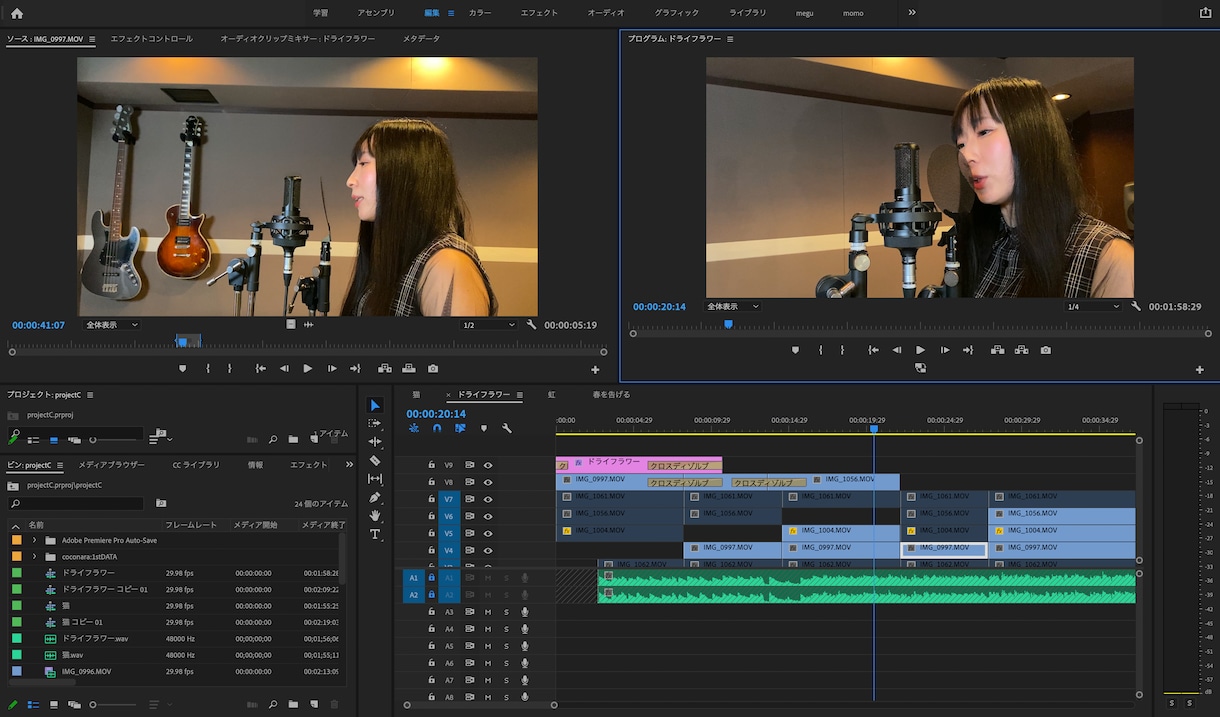This screenshot has height=717, width=1220.
Task: Switch to the メディアブラウザー tab
Action: [x=112, y=465]
